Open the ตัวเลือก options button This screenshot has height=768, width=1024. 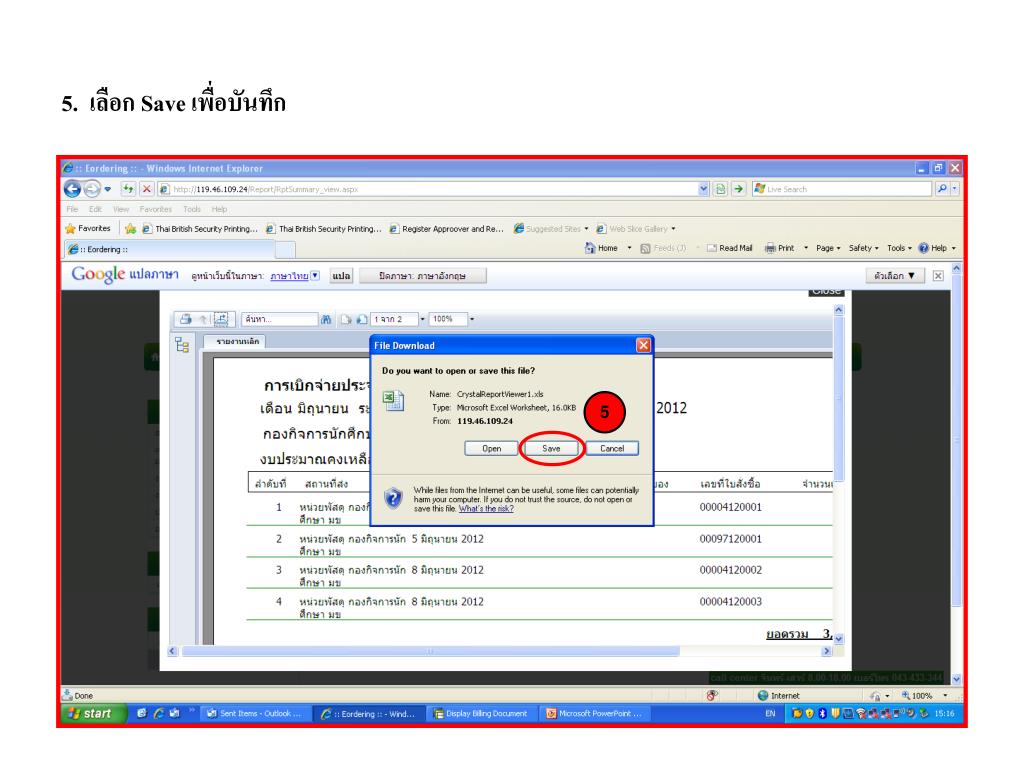[x=895, y=276]
